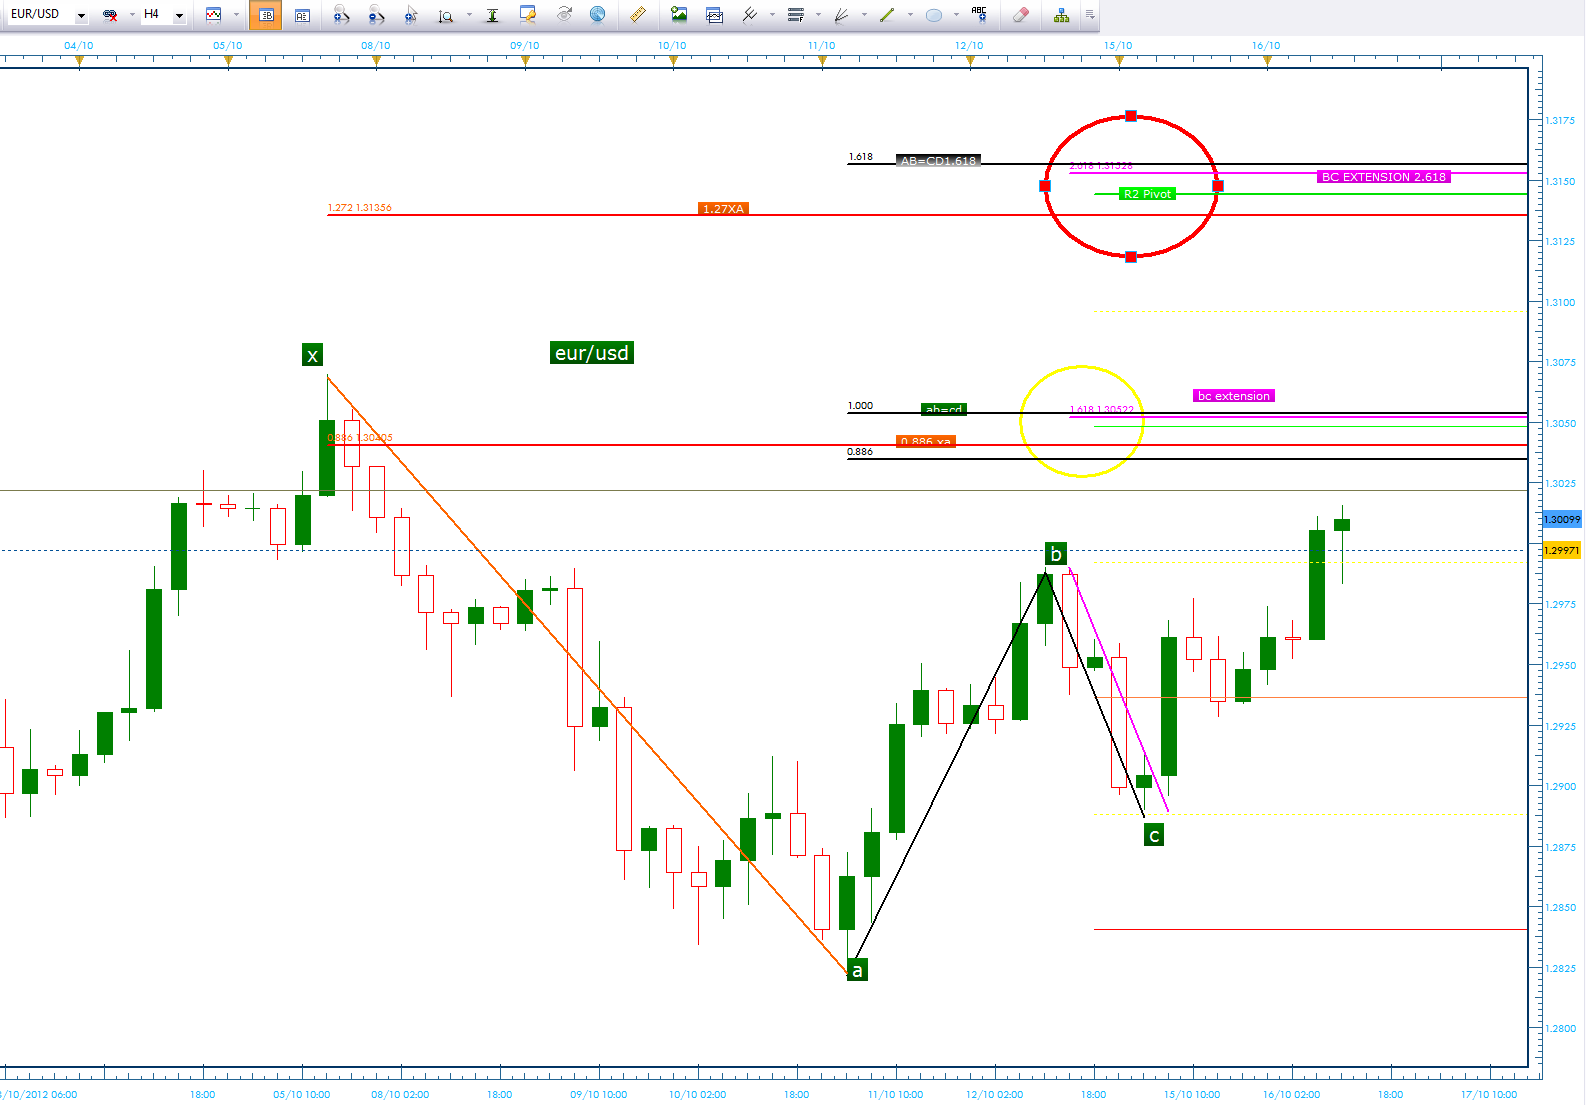Click the 'AB=CD1.618' level label
The width and height of the screenshot is (1586, 1105).
938,160
